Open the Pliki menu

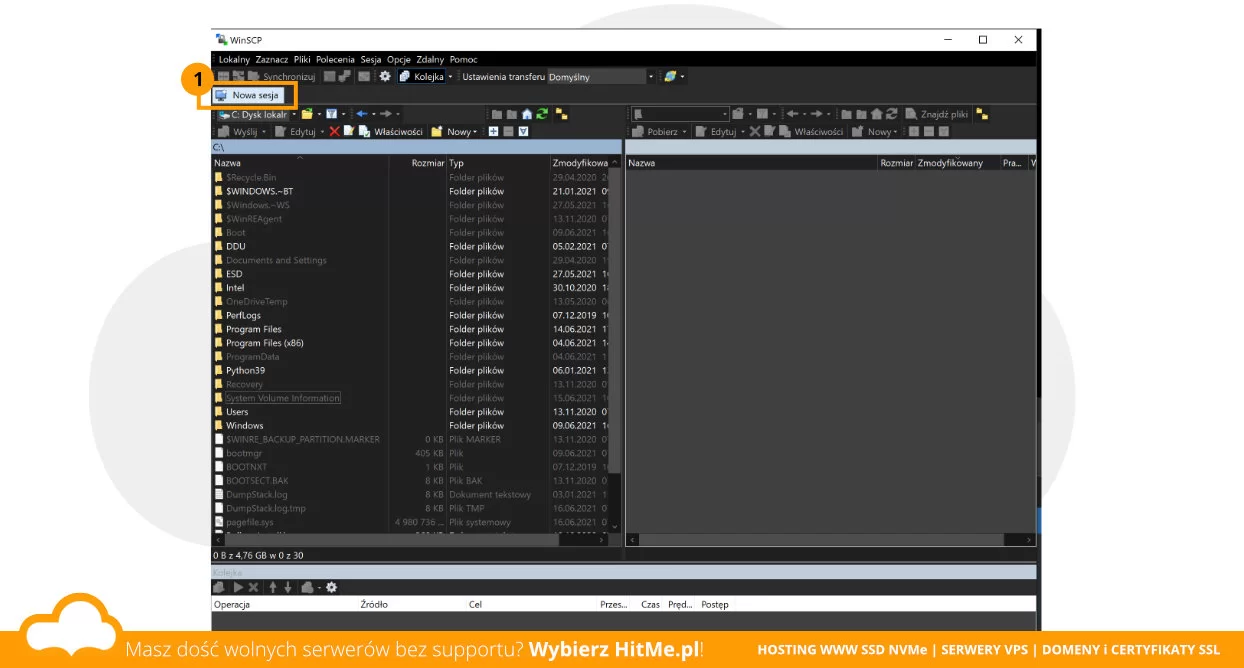(x=302, y=60)
